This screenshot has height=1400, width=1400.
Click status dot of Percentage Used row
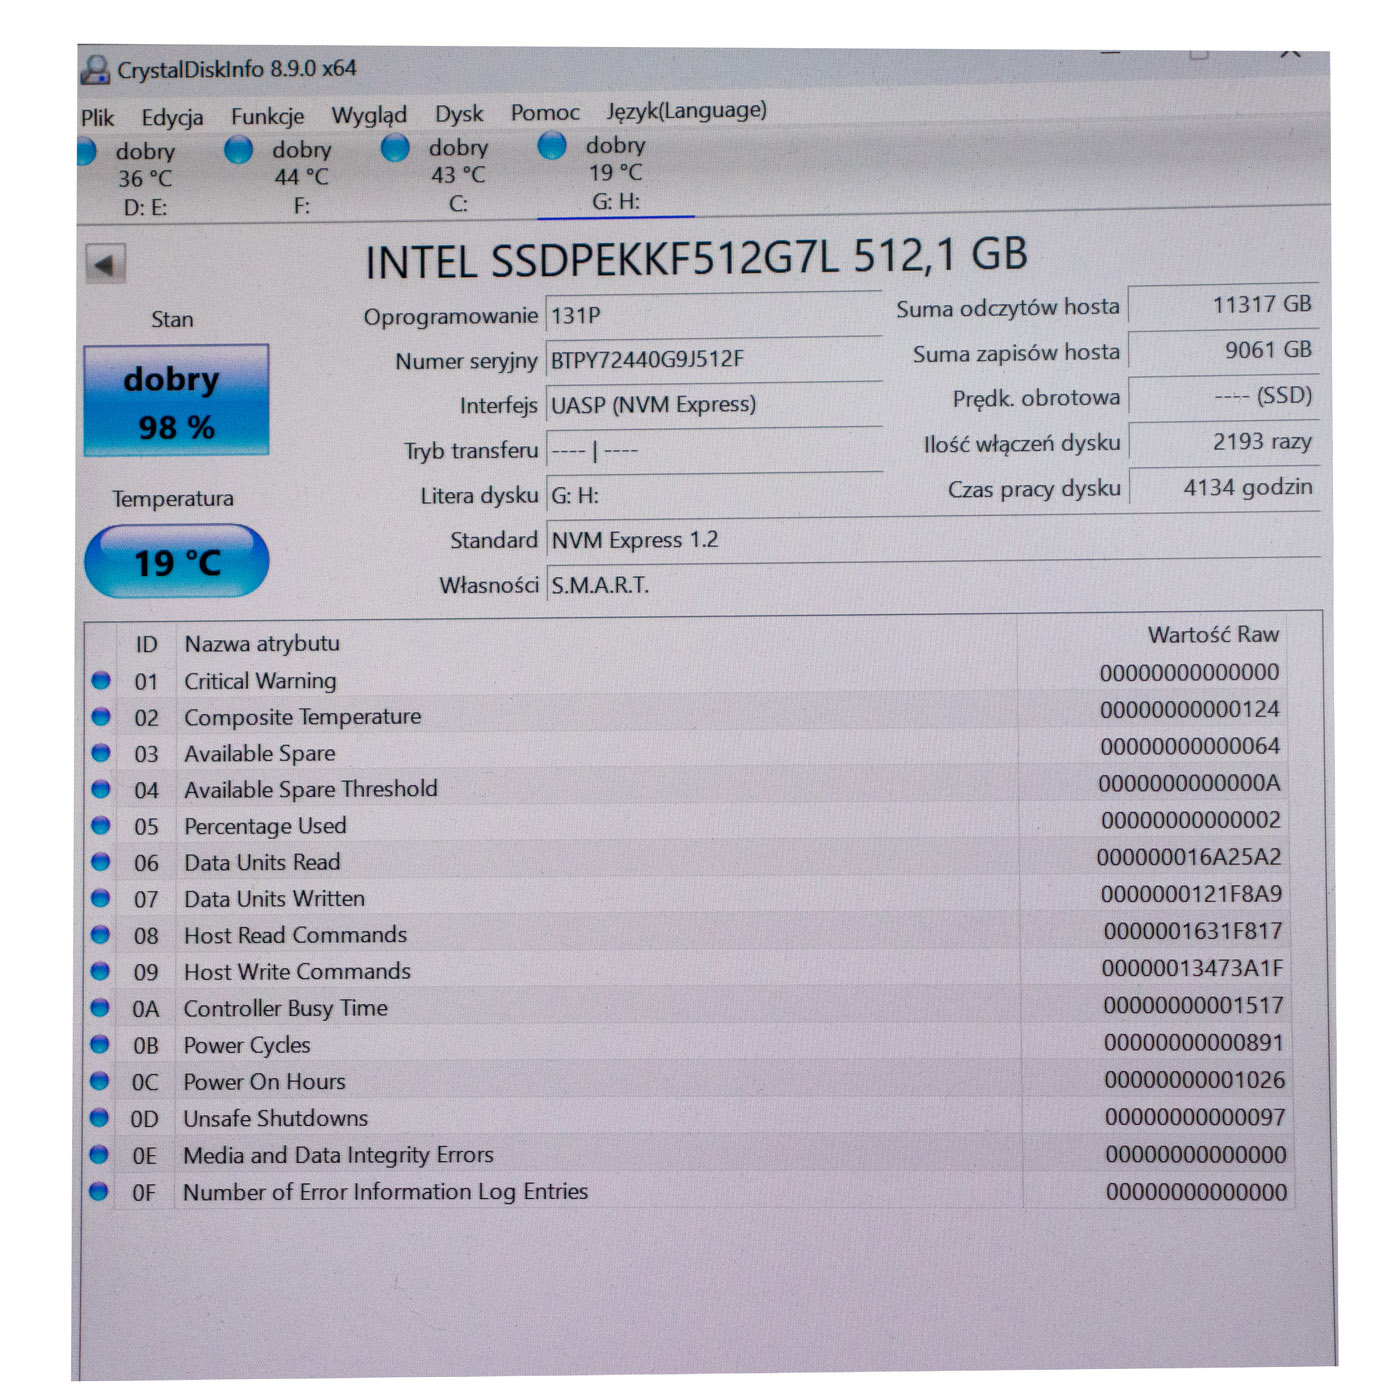pyautogui.click(x=100, y=825)
